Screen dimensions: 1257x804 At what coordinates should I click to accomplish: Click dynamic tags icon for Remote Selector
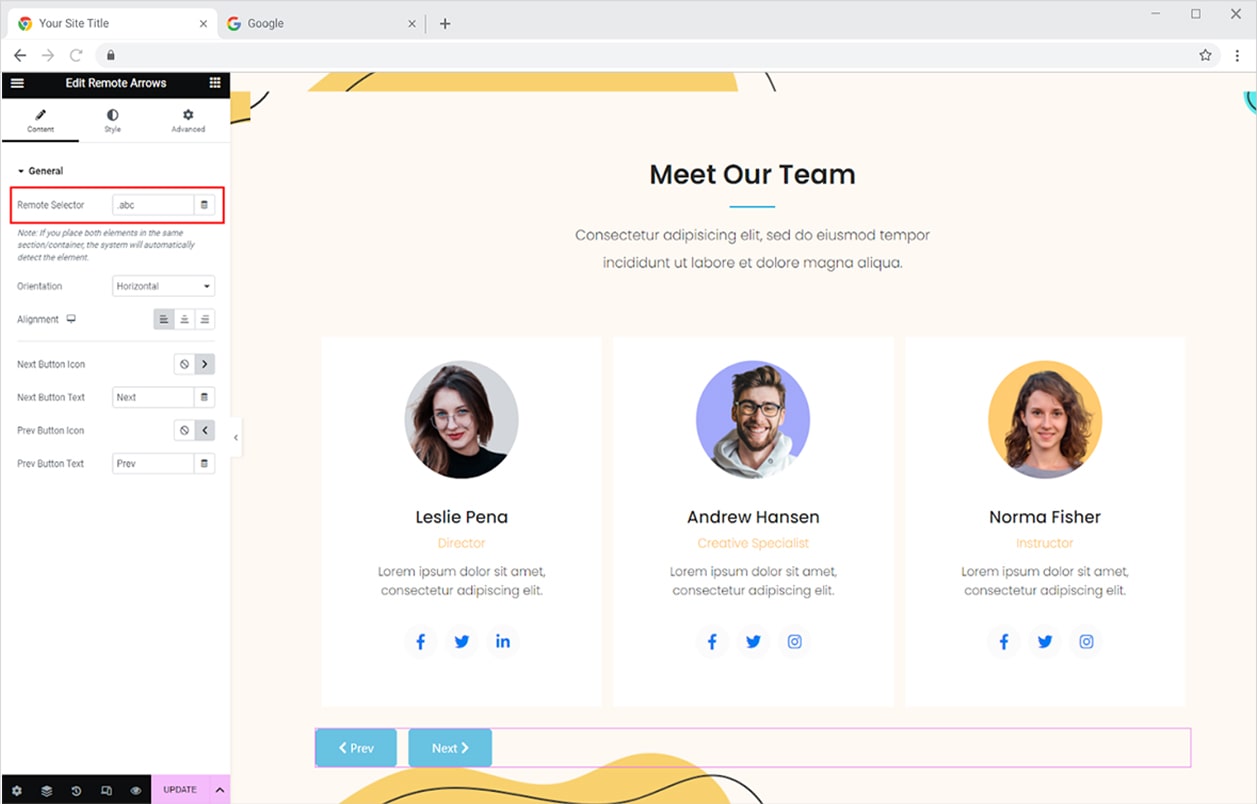tap(204, 205)
